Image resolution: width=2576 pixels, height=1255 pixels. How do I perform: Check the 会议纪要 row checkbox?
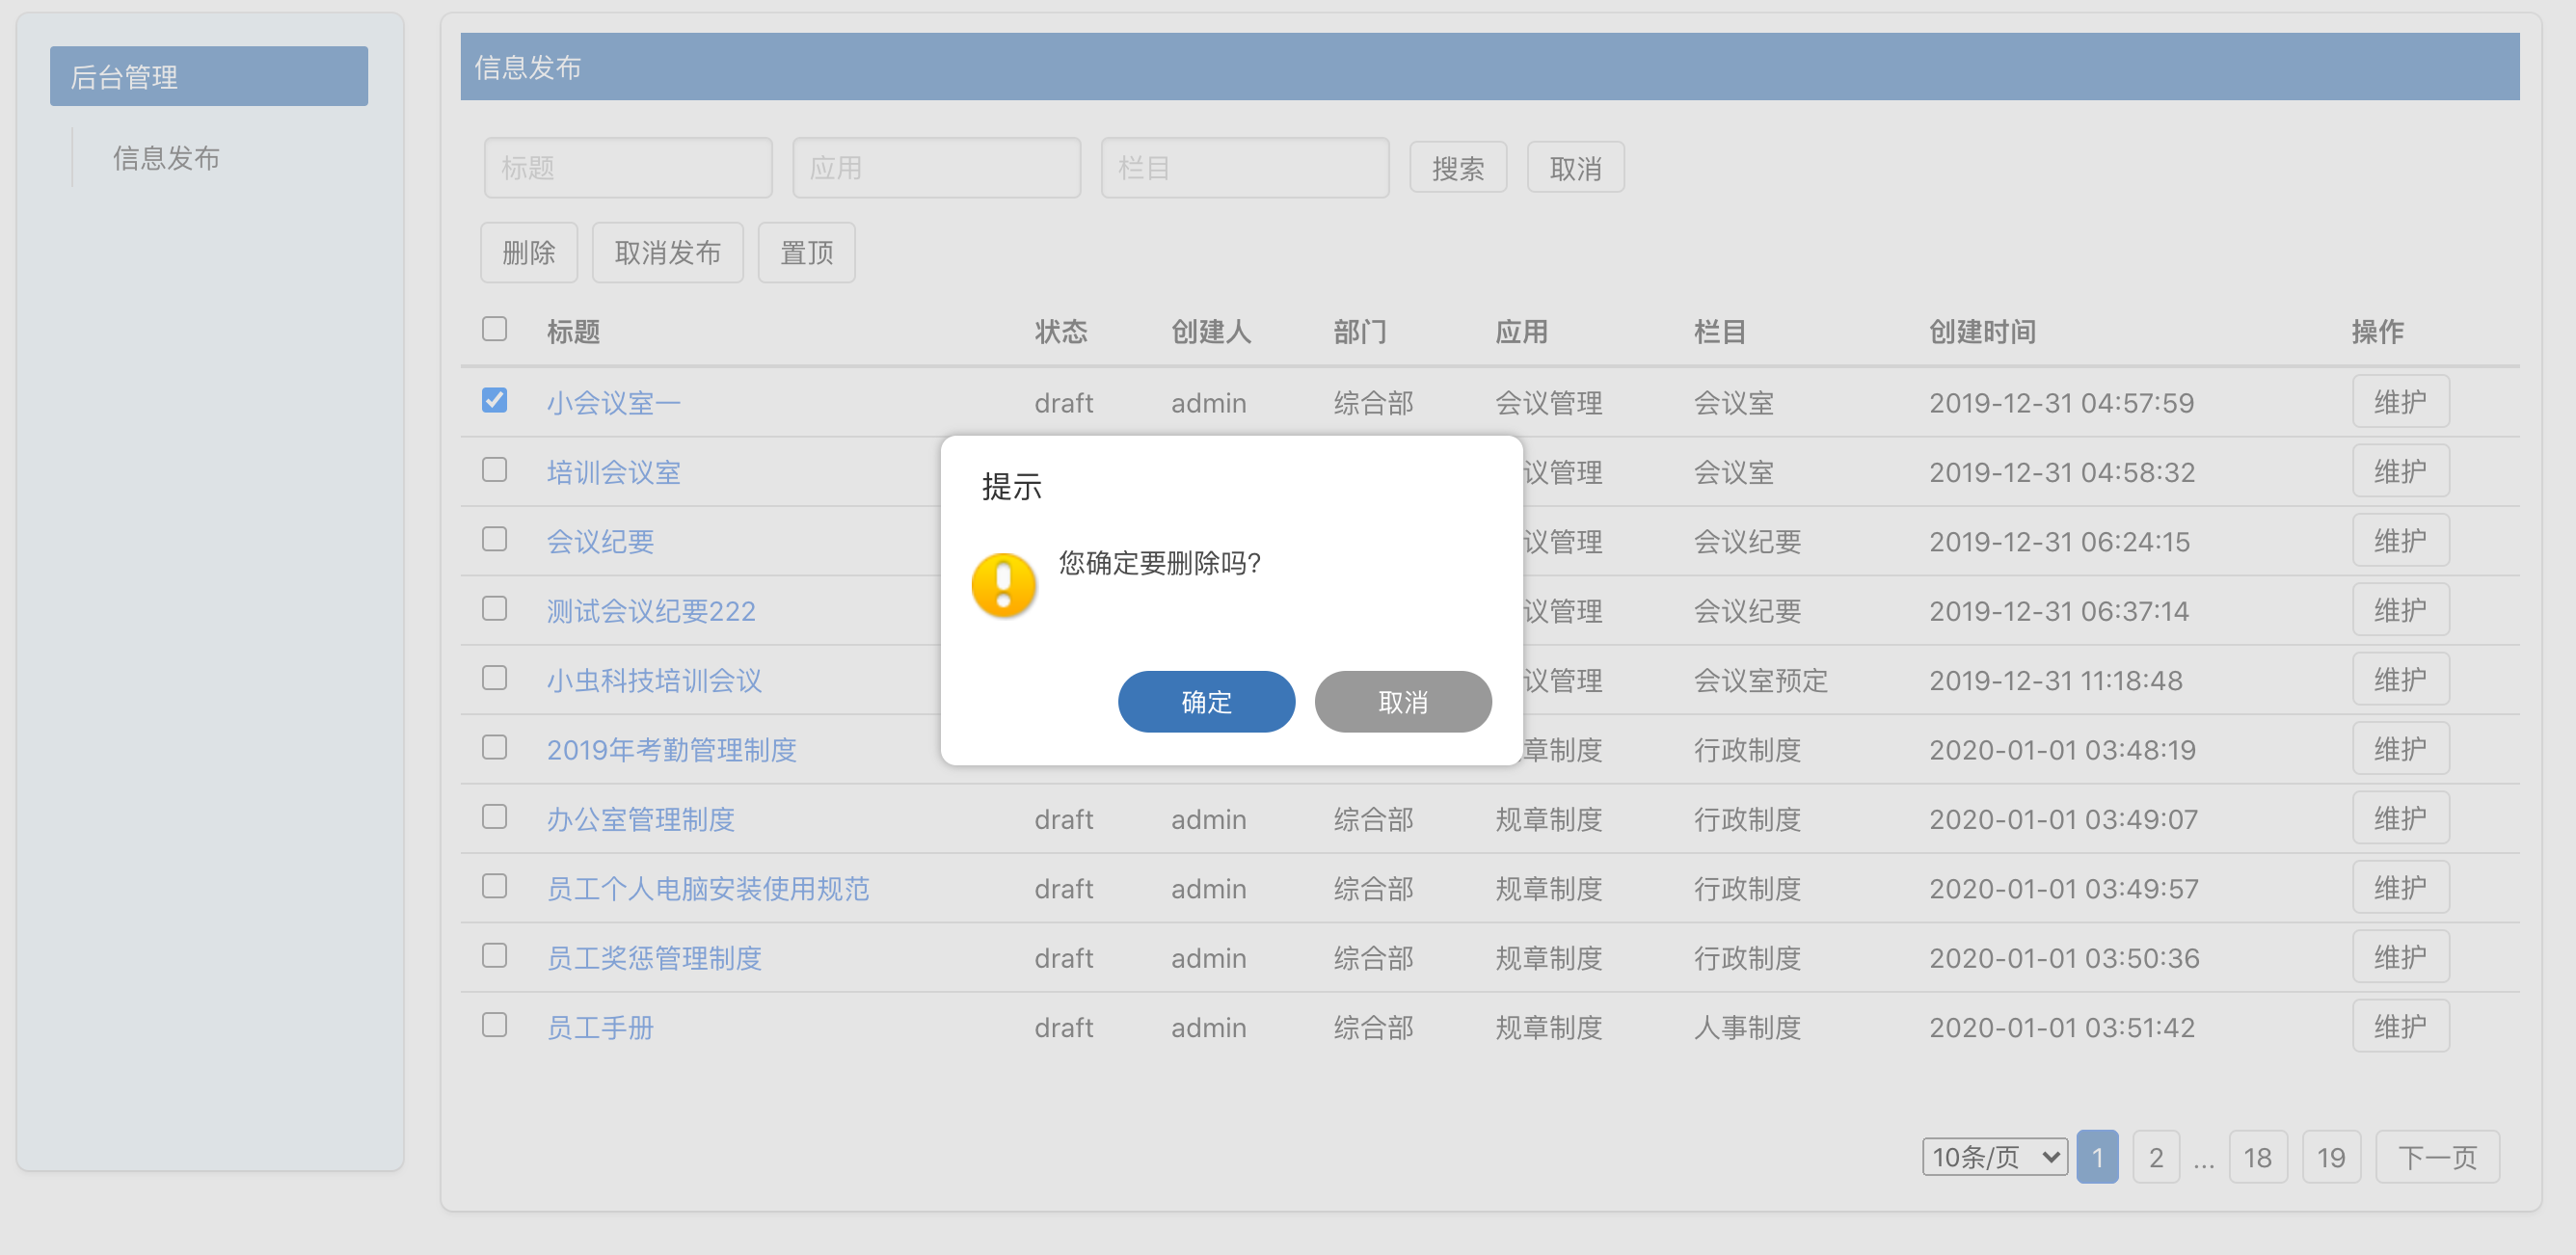click(494, 539)
